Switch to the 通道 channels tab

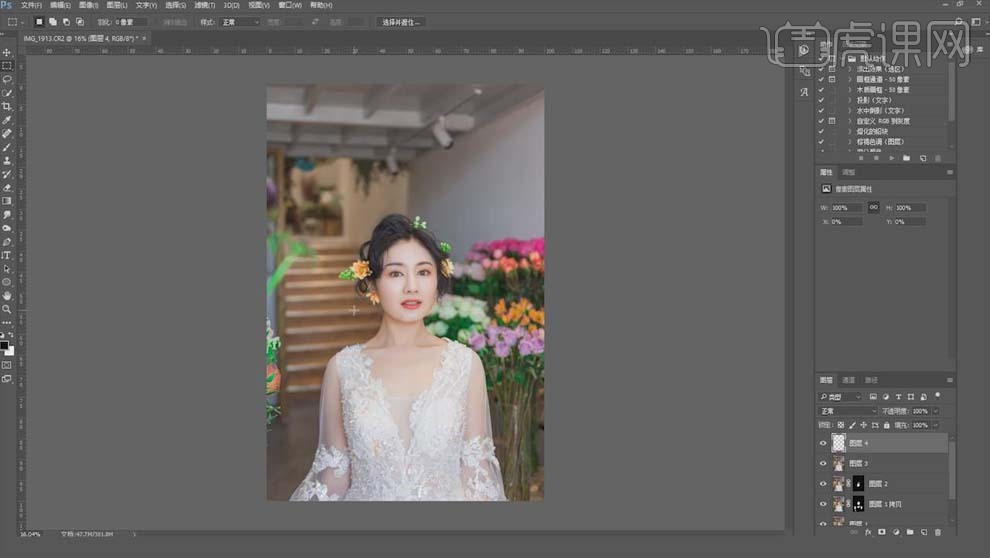click(848, 380)
